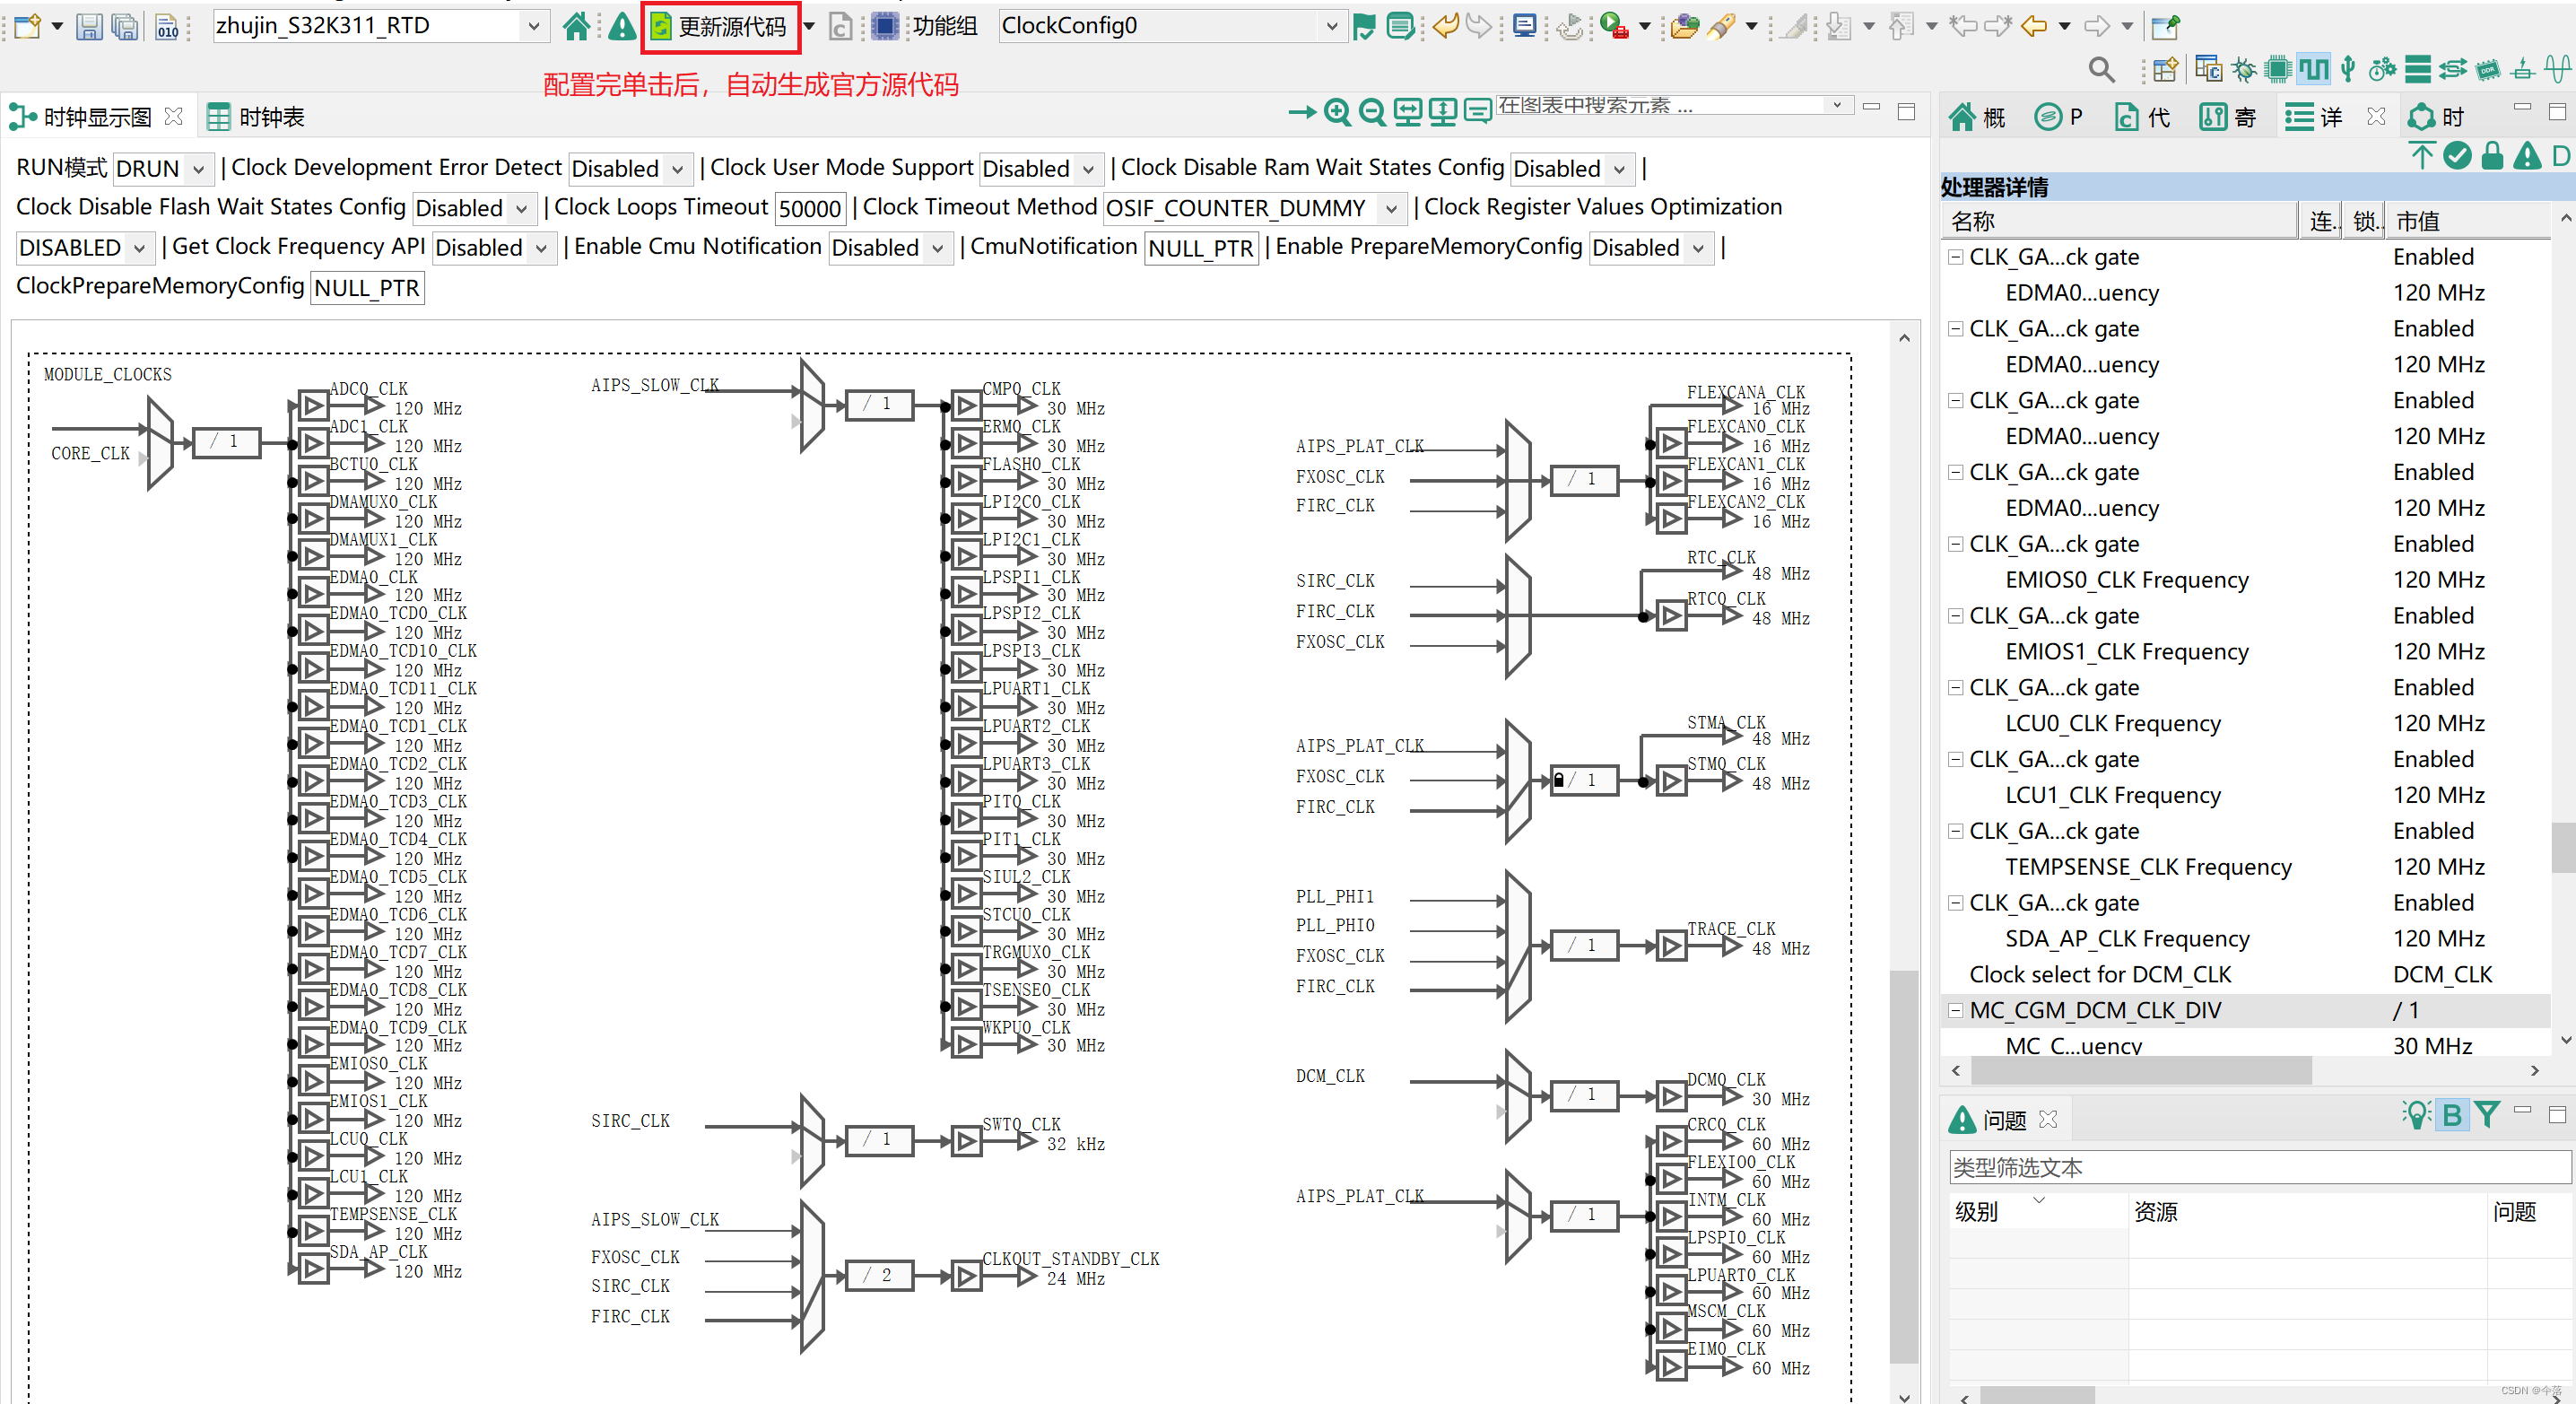The image size is (2576, 1404).
Task: Click the green home icon in the toolbar
Action: (x=576, y=27)
